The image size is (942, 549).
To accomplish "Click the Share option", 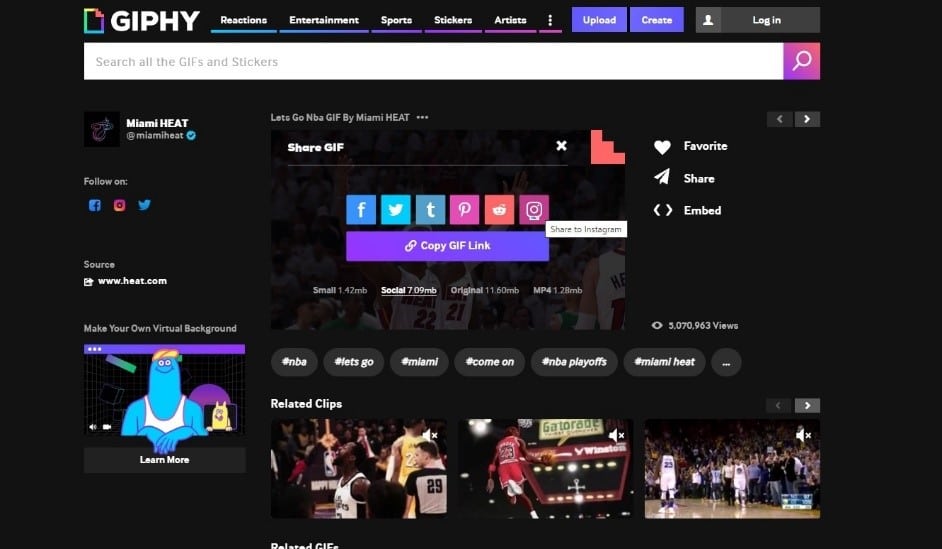I will click(x=684, y=178).
